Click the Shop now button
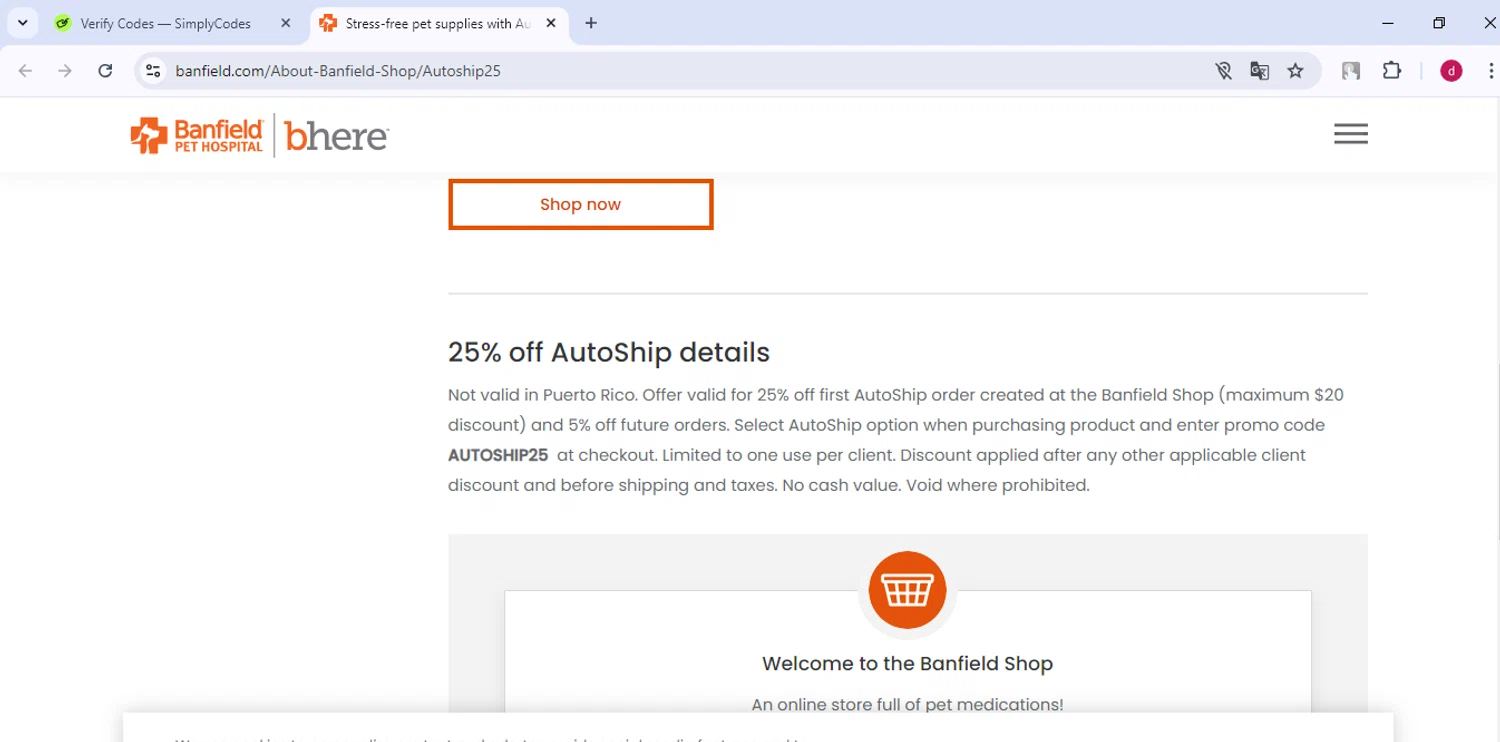The image size is (1500, 742). pyautogui.click(x=580, y=204)
